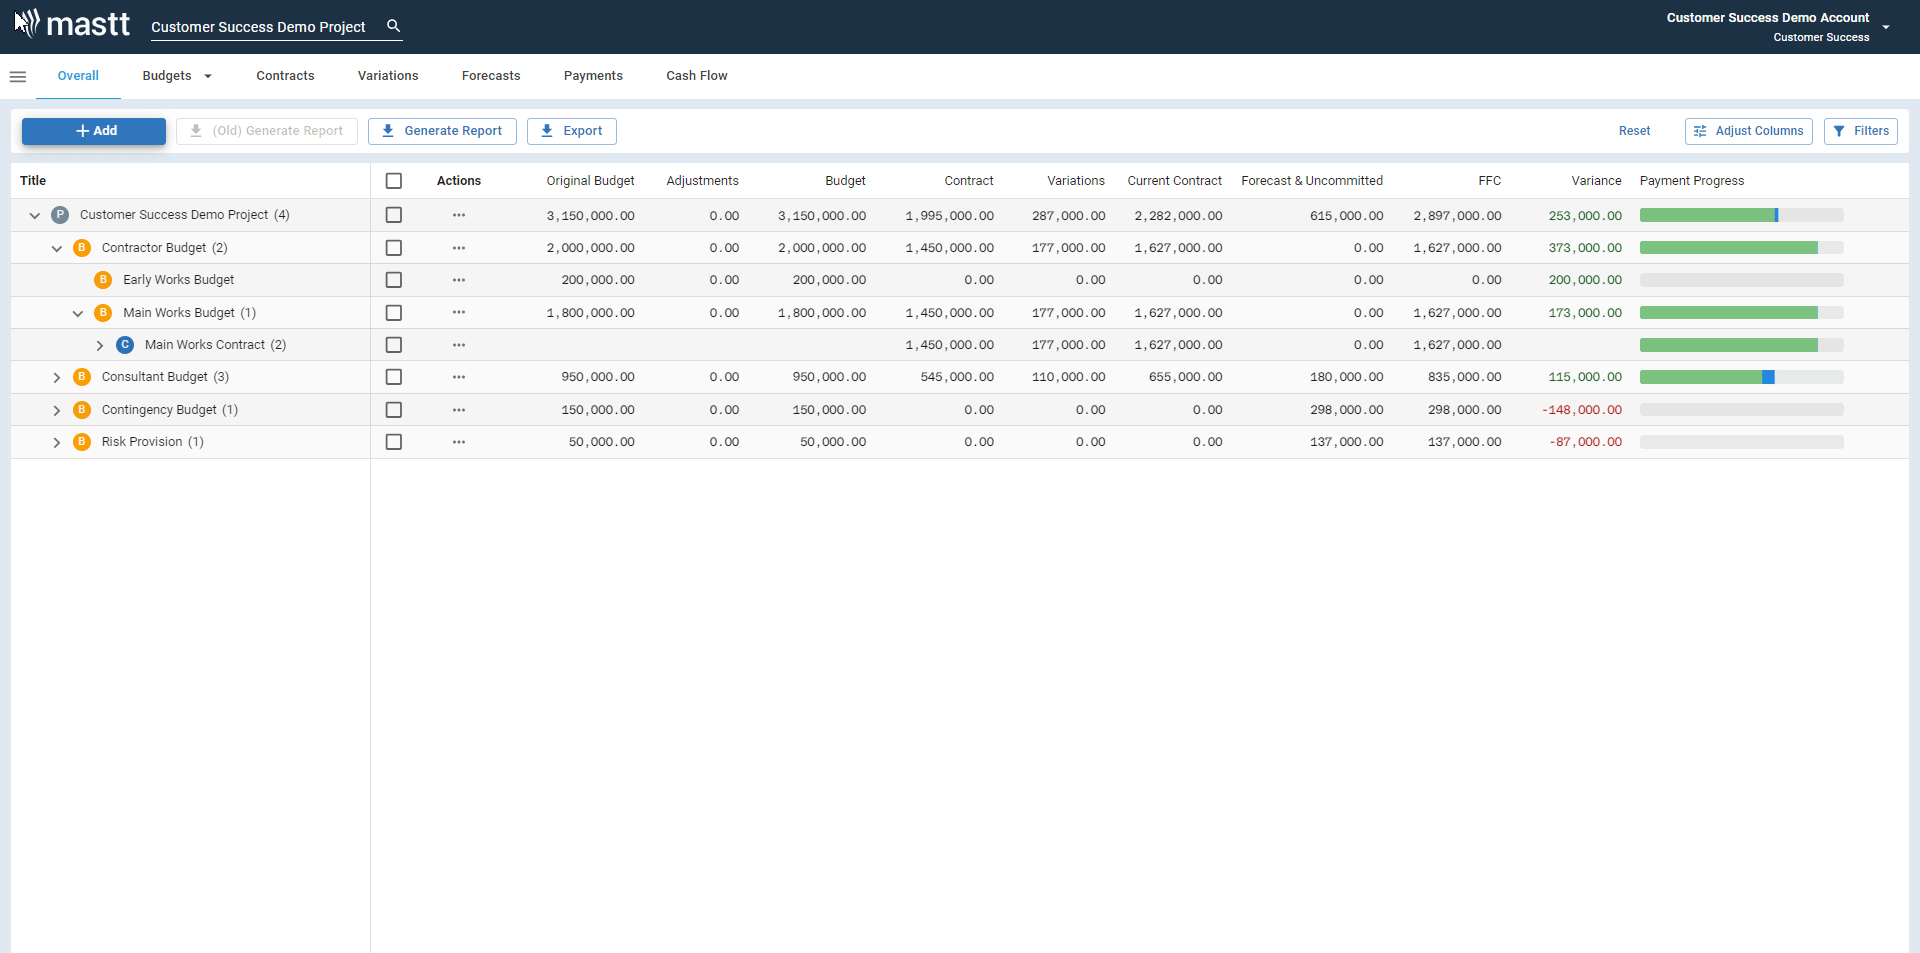Open the Filters panel

pos(1861,131)
